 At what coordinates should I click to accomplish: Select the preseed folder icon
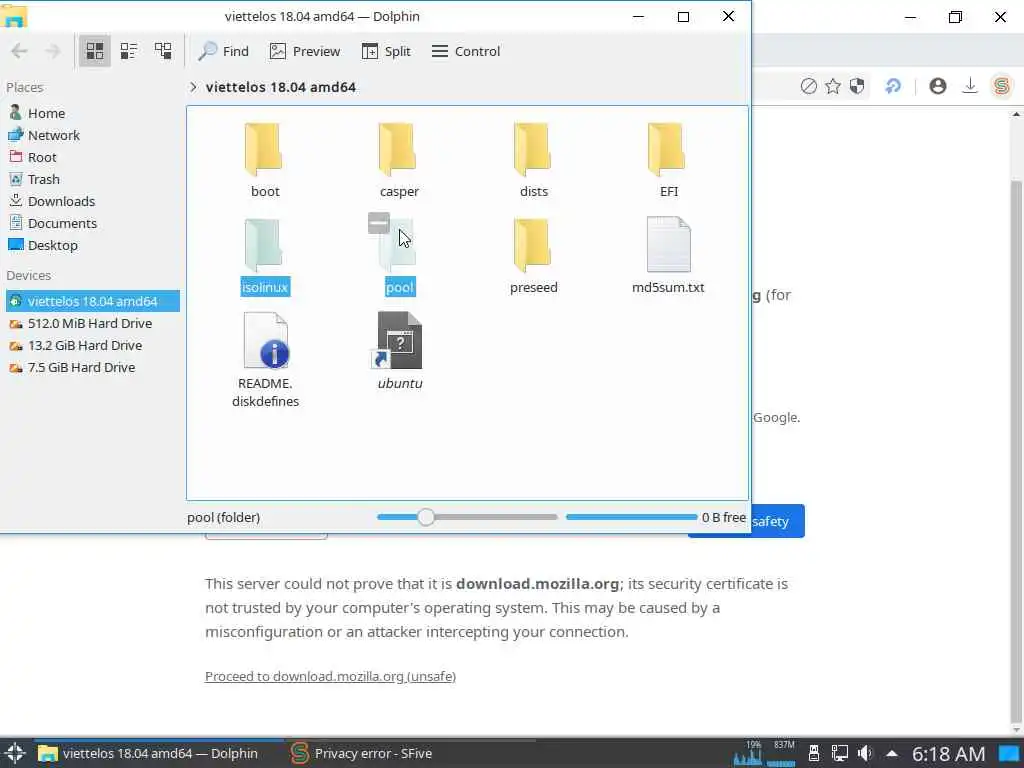533,246
